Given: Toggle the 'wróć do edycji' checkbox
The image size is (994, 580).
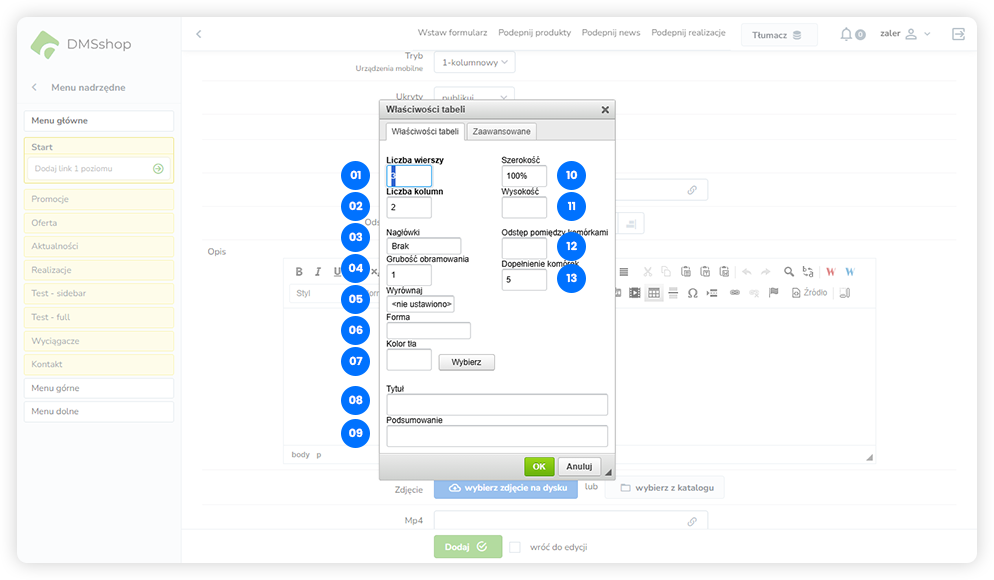Looking at the screenshot, I should pos(514,547).
